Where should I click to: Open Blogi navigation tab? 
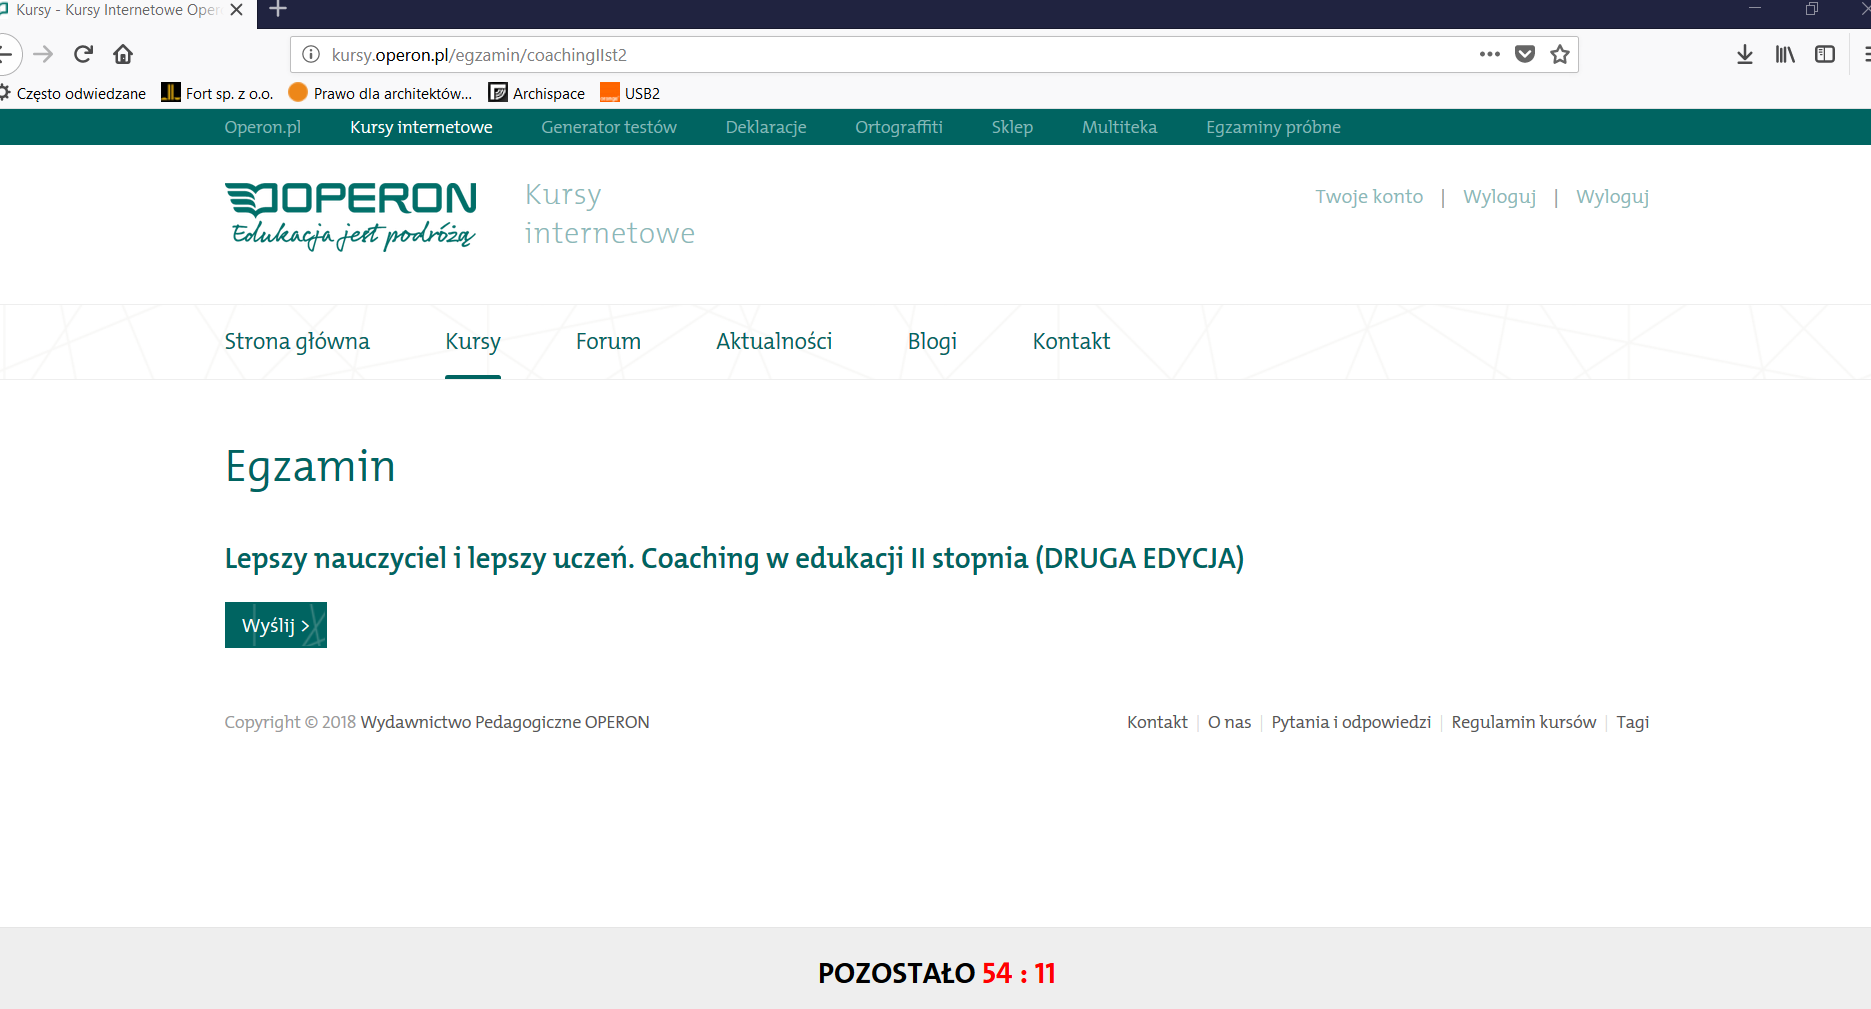932,342
